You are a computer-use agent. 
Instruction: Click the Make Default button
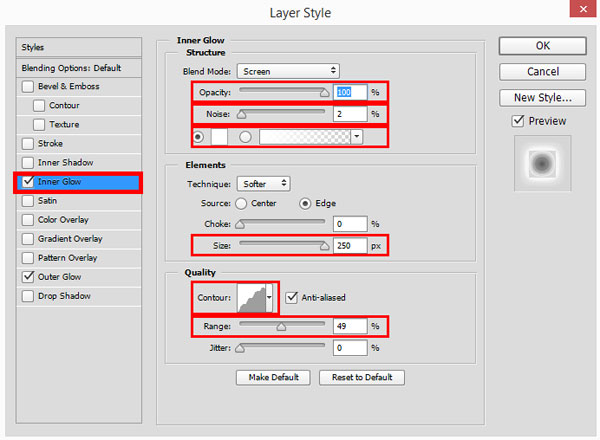coord(273,378)
